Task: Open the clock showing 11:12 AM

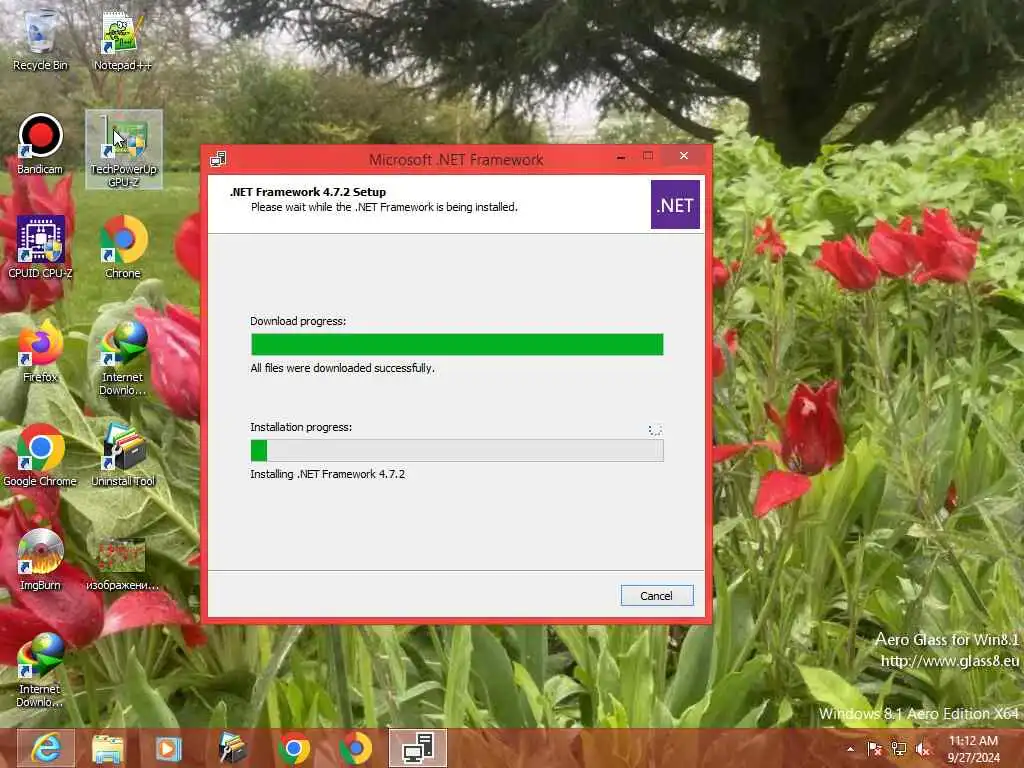Action: tap(973, 749)
